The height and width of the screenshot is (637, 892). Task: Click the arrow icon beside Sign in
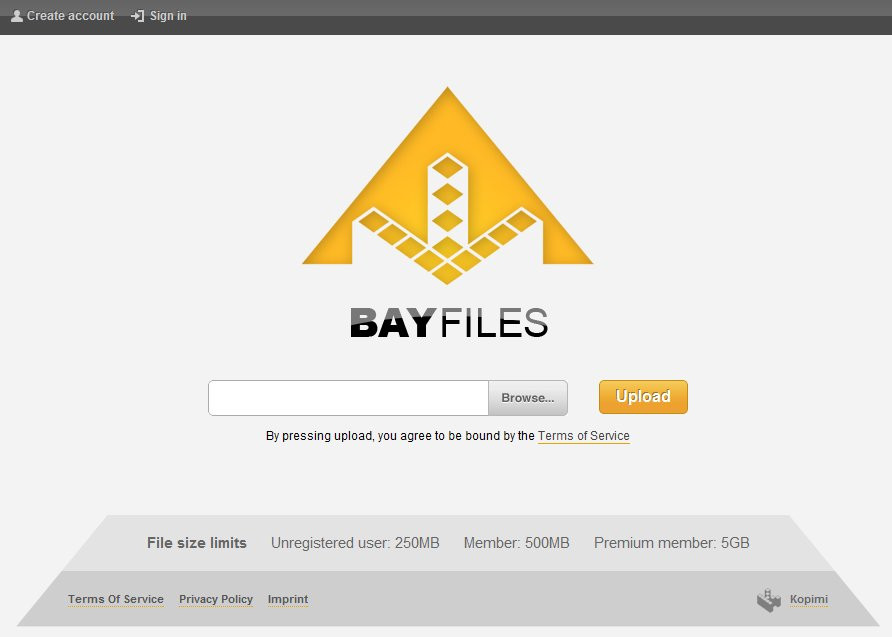click(135, 15)
